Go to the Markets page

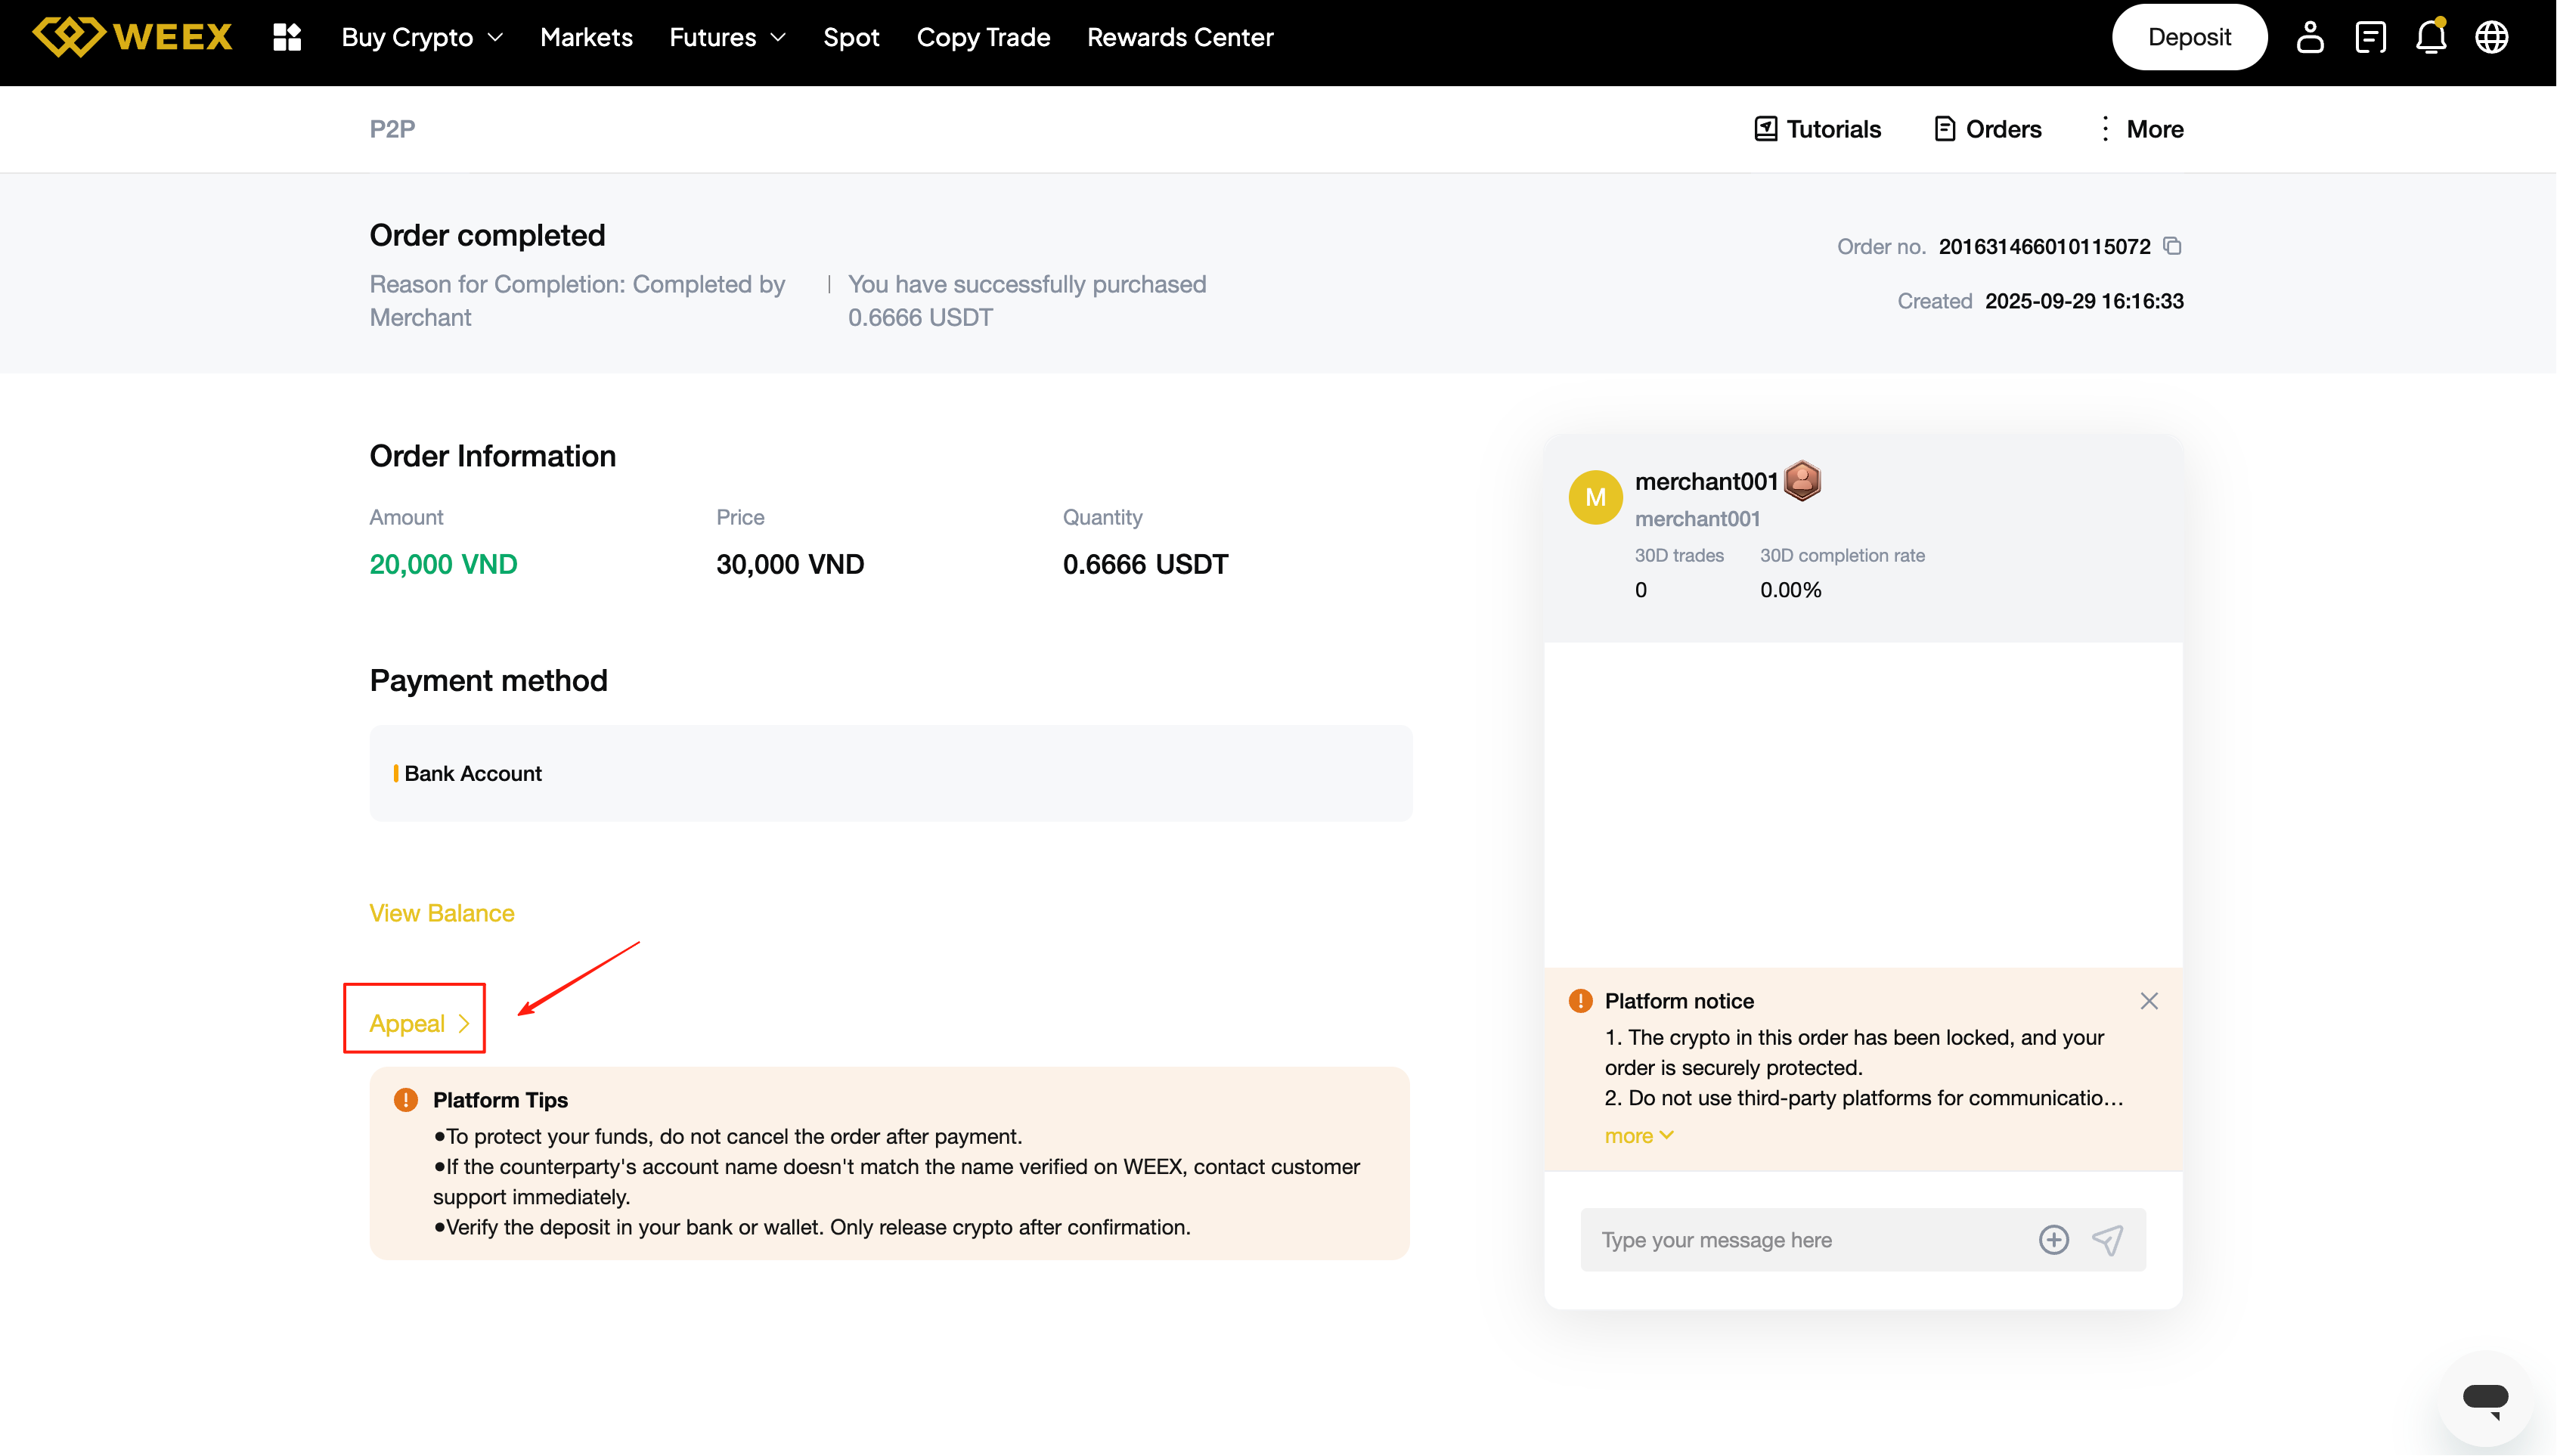[x=586, y=37]
